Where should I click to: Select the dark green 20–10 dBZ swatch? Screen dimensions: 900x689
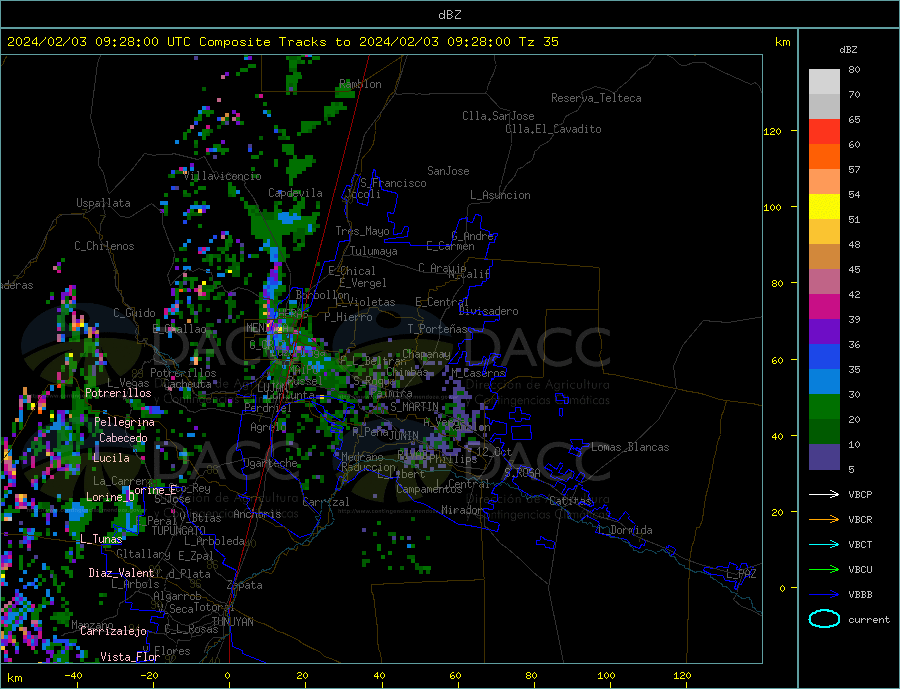tap(824, 432)
